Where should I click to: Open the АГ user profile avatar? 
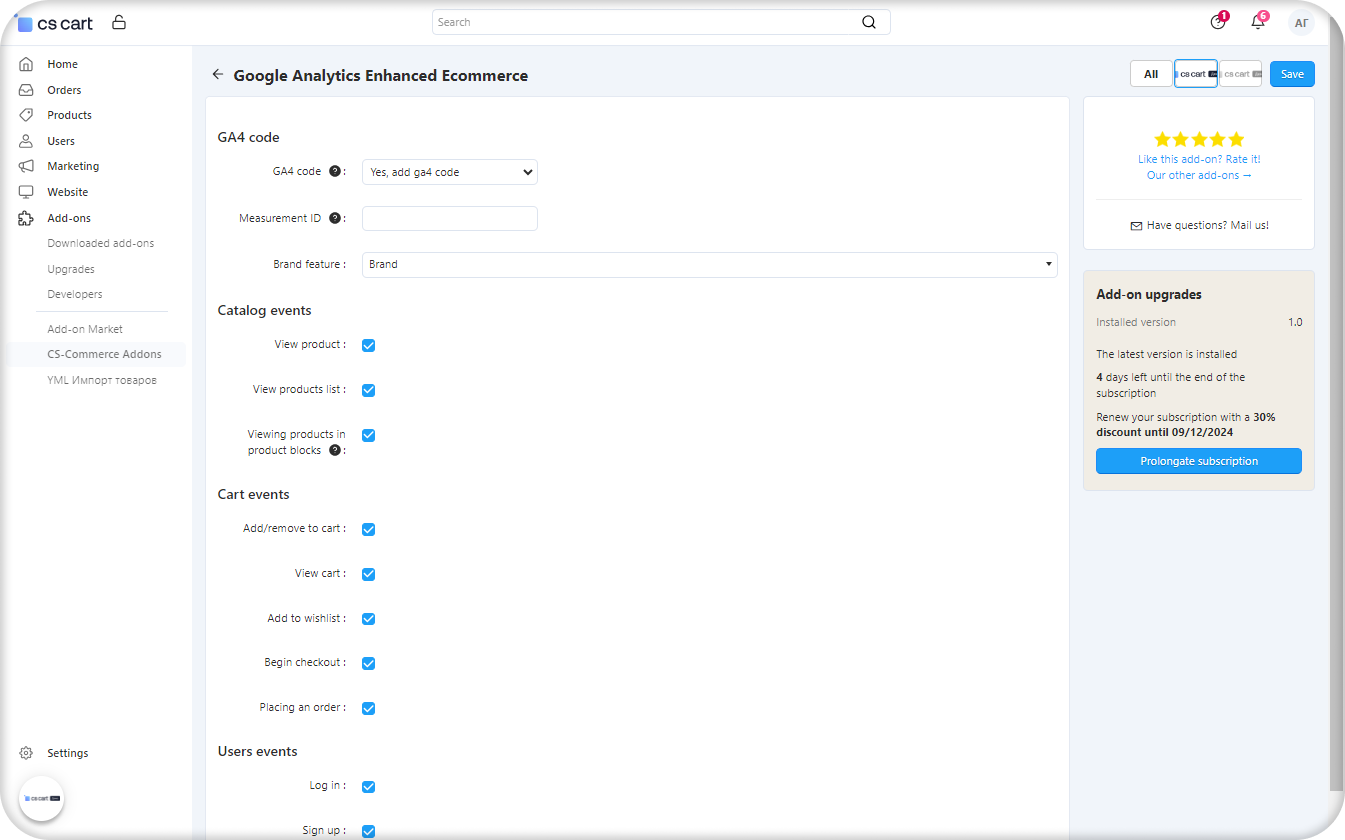click(x=1301, y=22)
